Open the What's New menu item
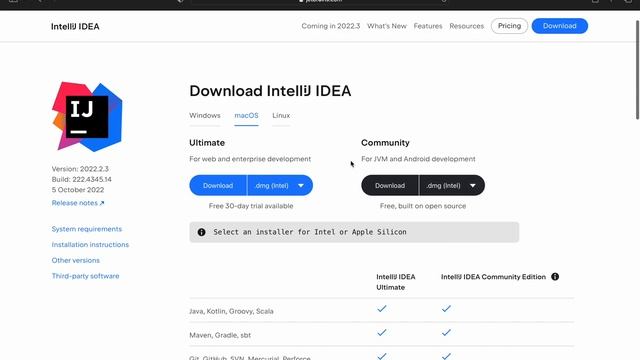Viewport: 640px width, 360px height. 387,26
